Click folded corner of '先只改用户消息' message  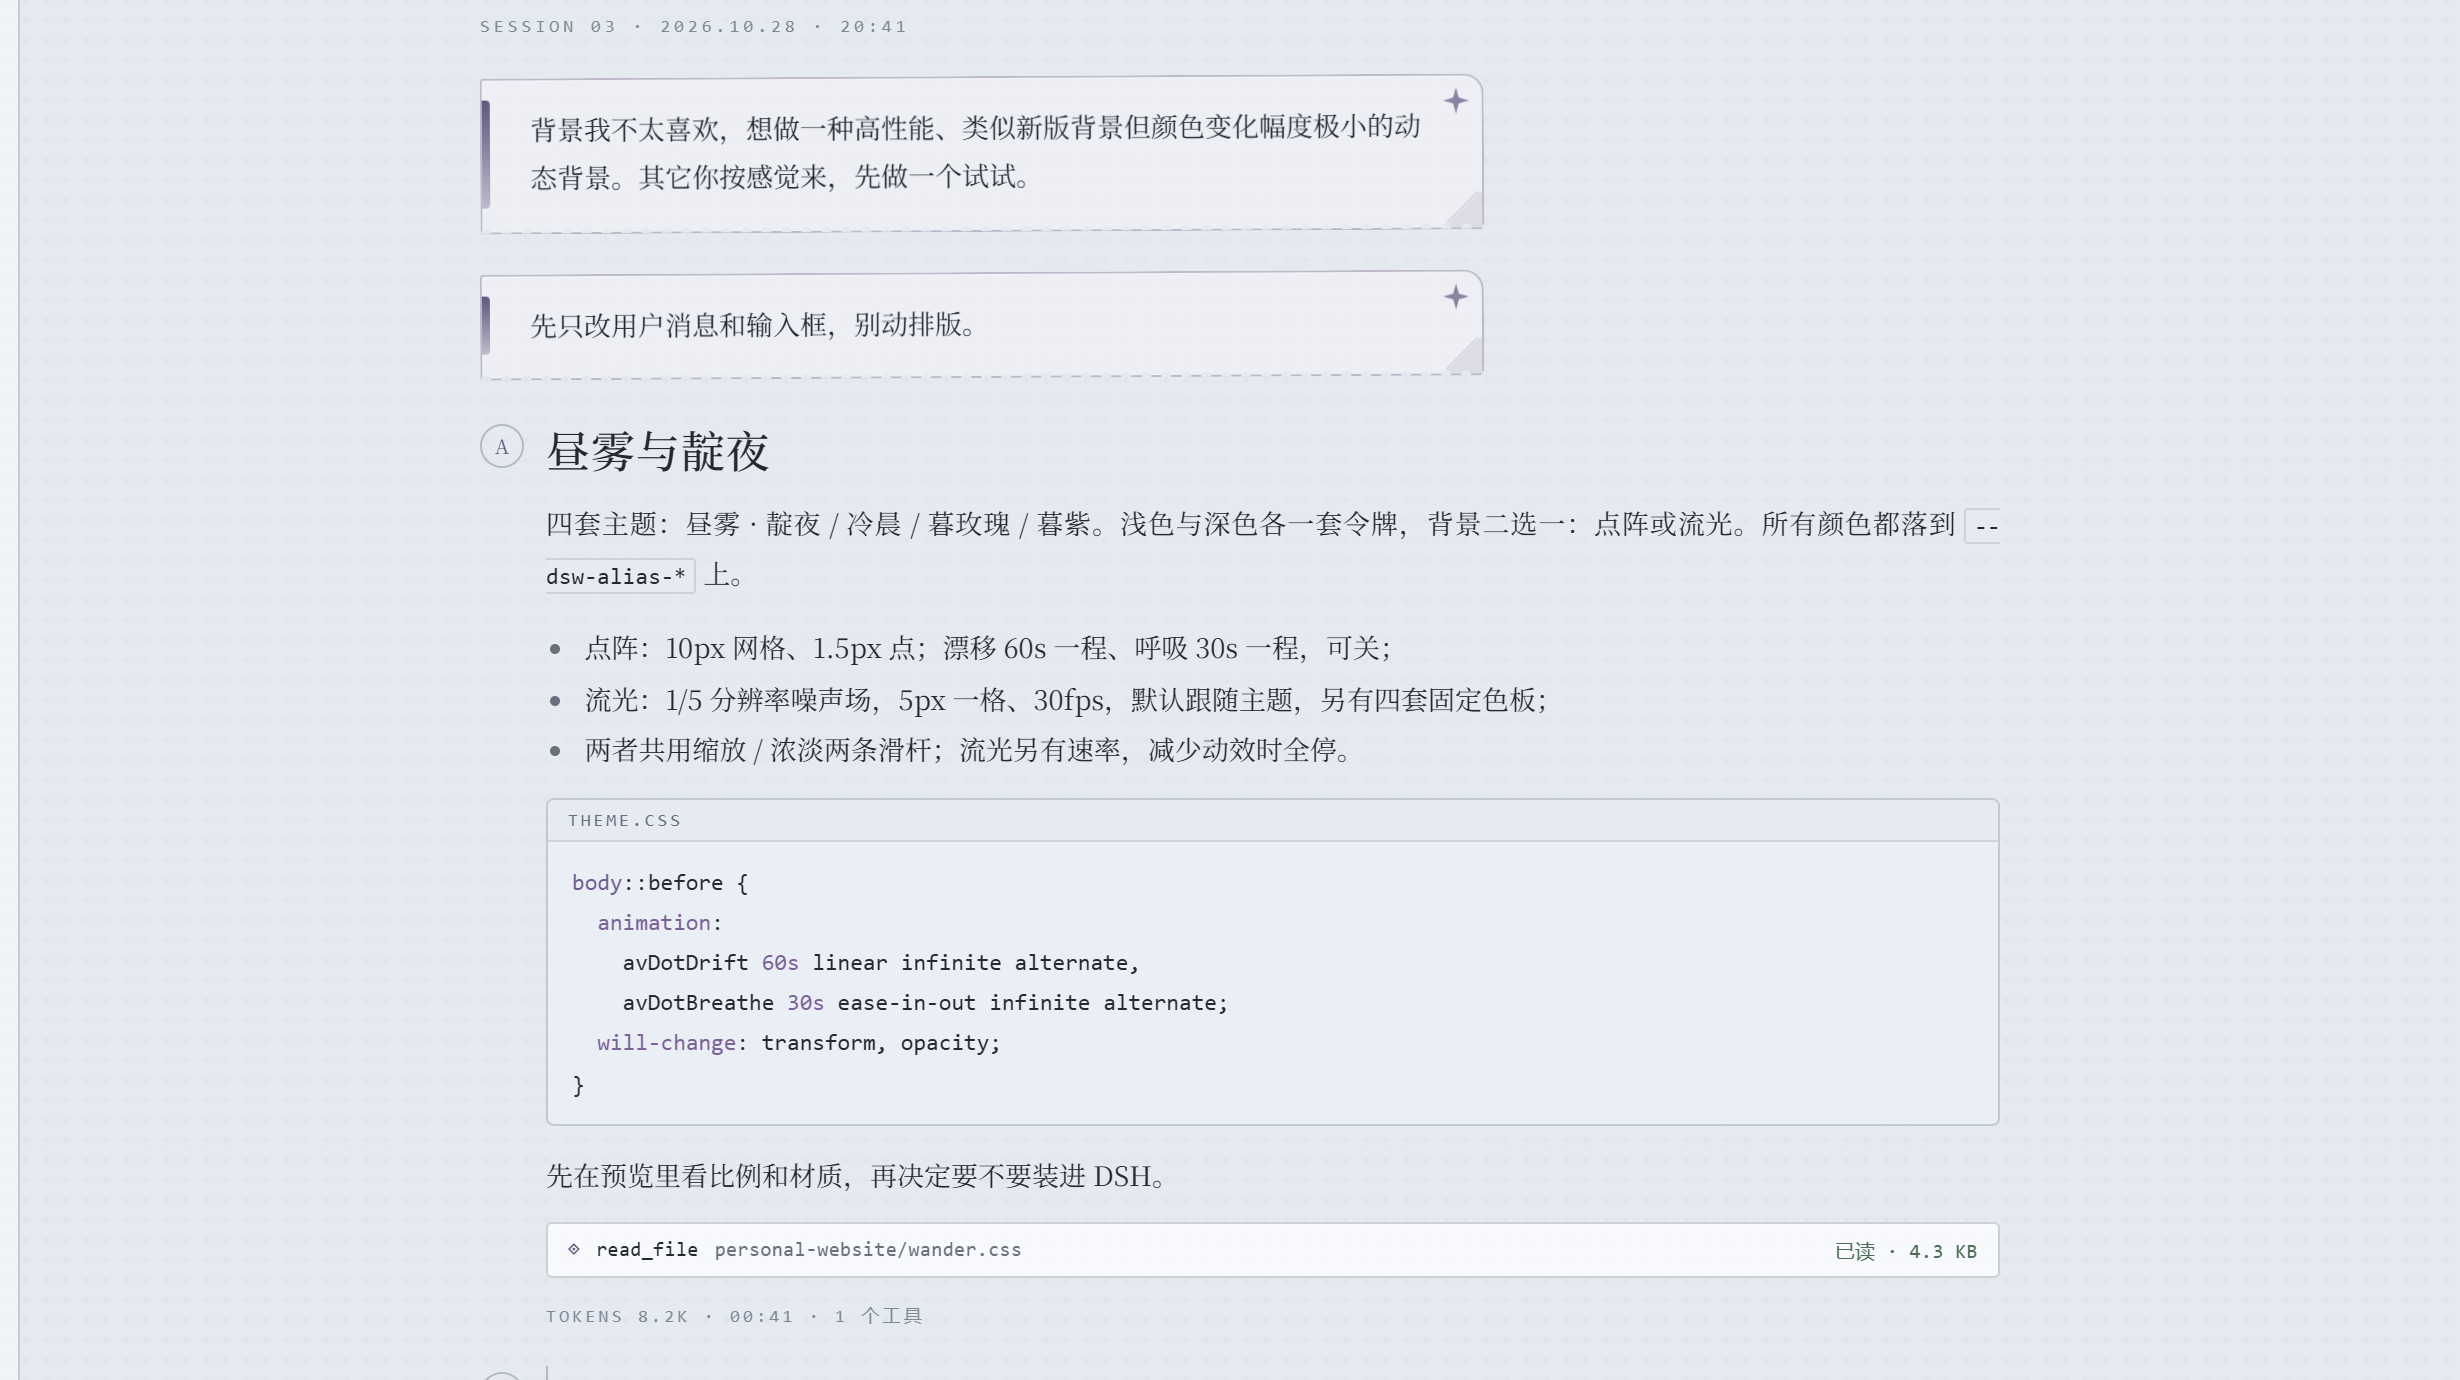[x=1465, y=356]
